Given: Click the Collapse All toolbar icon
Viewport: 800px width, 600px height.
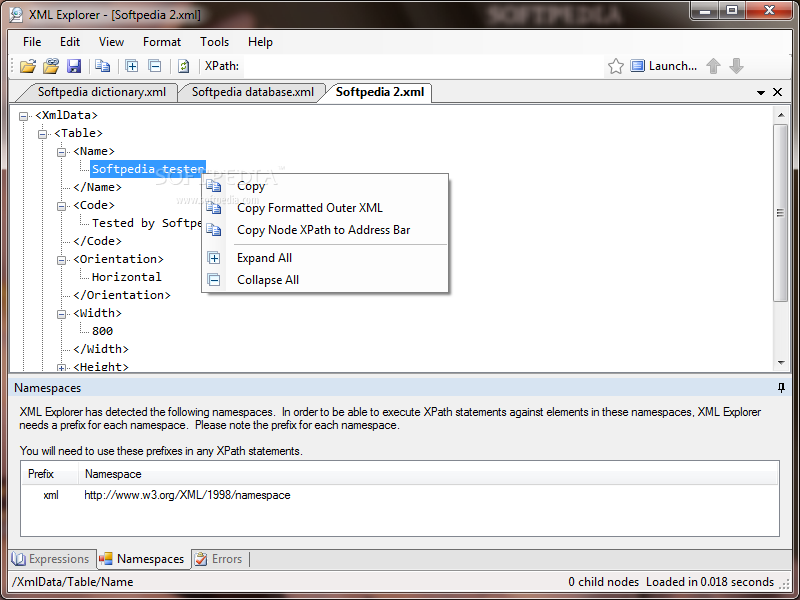Looking at the screenshot, I should (x=155, y=66).
